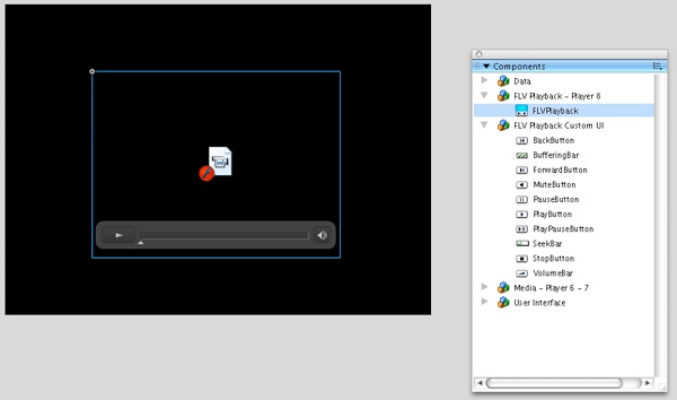Image resolution: width=677 pixels, height=400 pixels.
Task: Select the PlayPauseButton component icon
Action: pyautogui.click(x=522, y=229)
